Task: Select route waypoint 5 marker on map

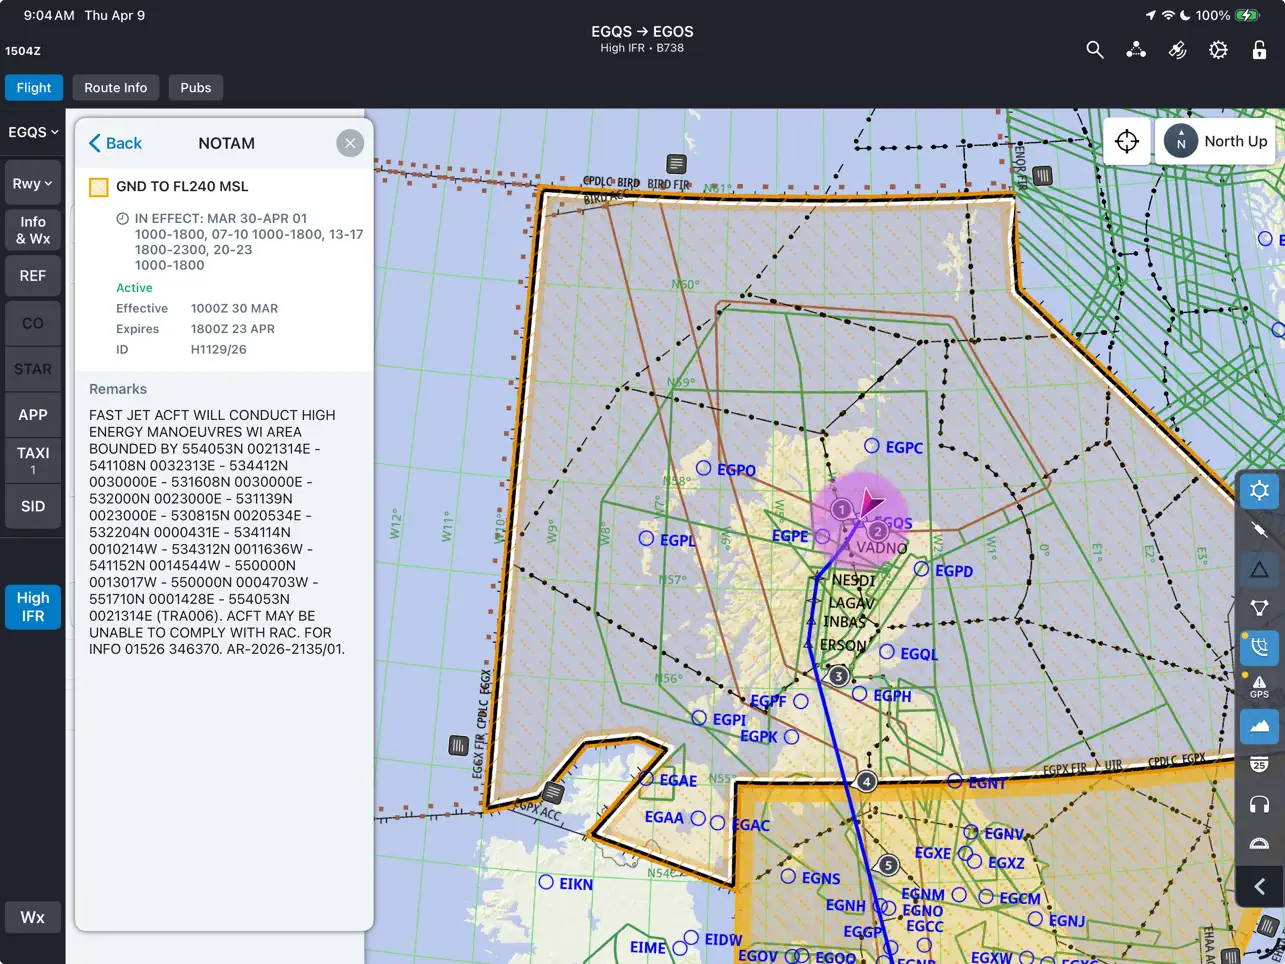Action: pos(888,865)
